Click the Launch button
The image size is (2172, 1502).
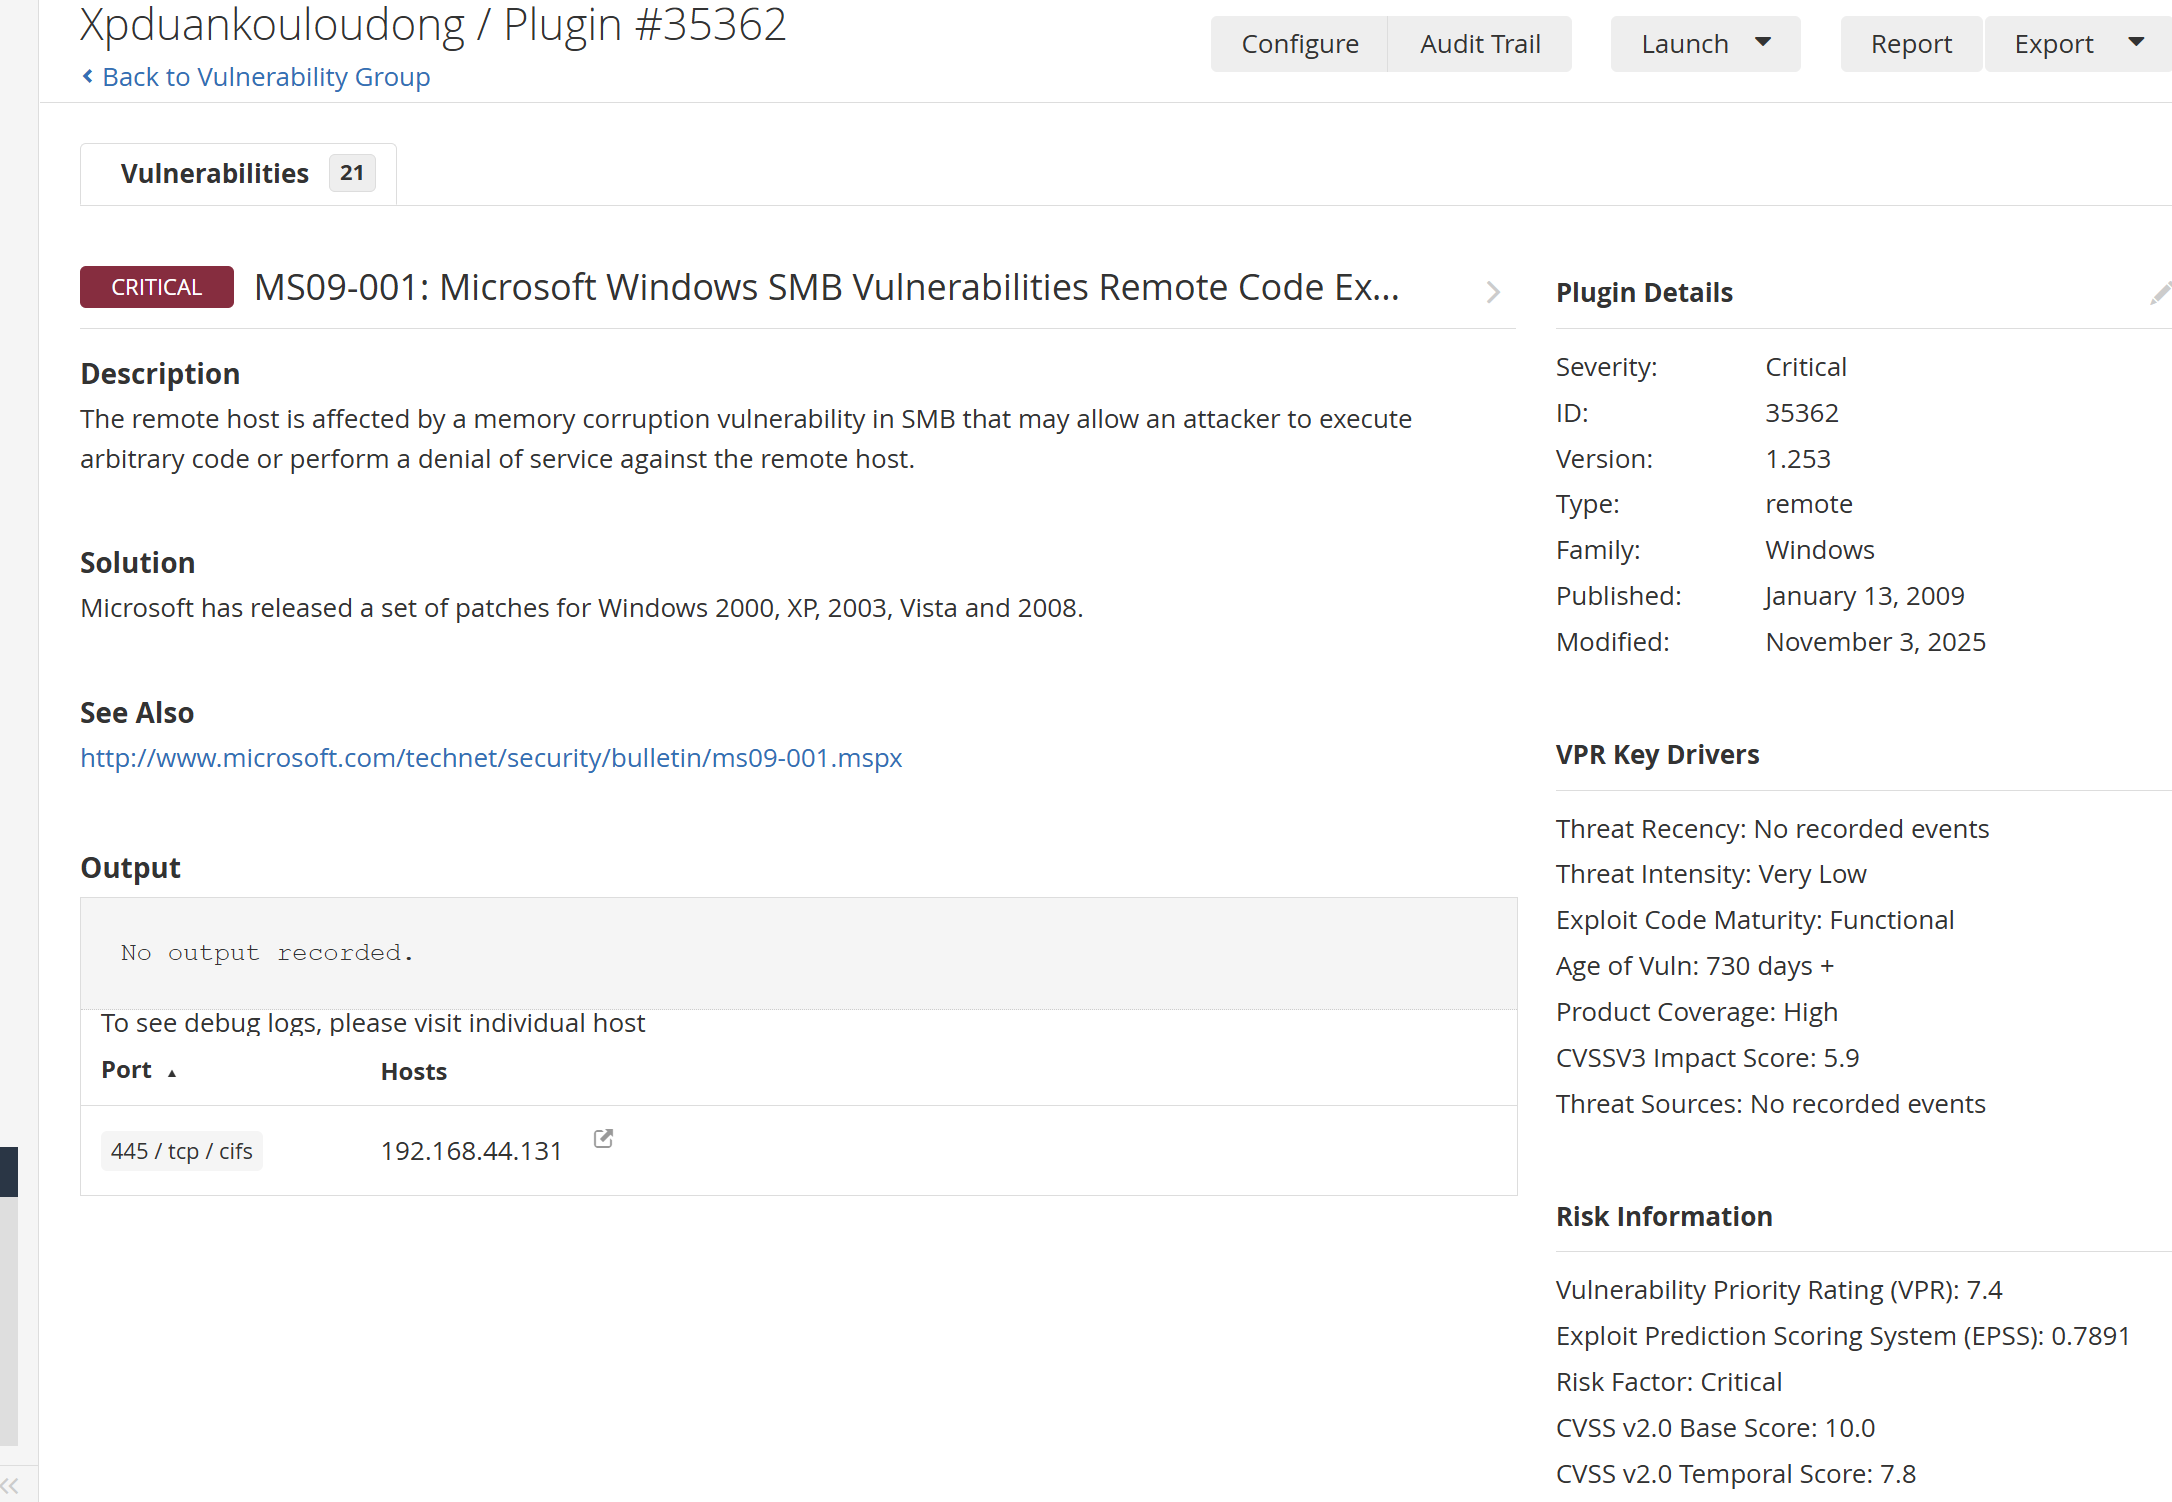coord(1685,44)
